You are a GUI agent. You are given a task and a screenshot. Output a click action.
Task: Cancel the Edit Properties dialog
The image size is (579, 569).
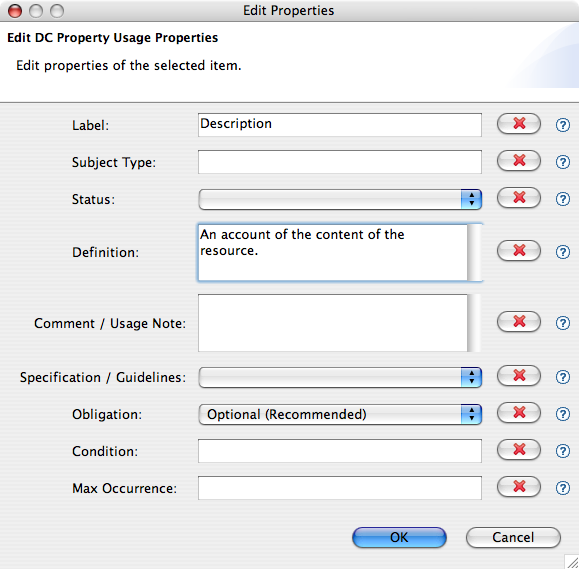[x=513, y=537]
